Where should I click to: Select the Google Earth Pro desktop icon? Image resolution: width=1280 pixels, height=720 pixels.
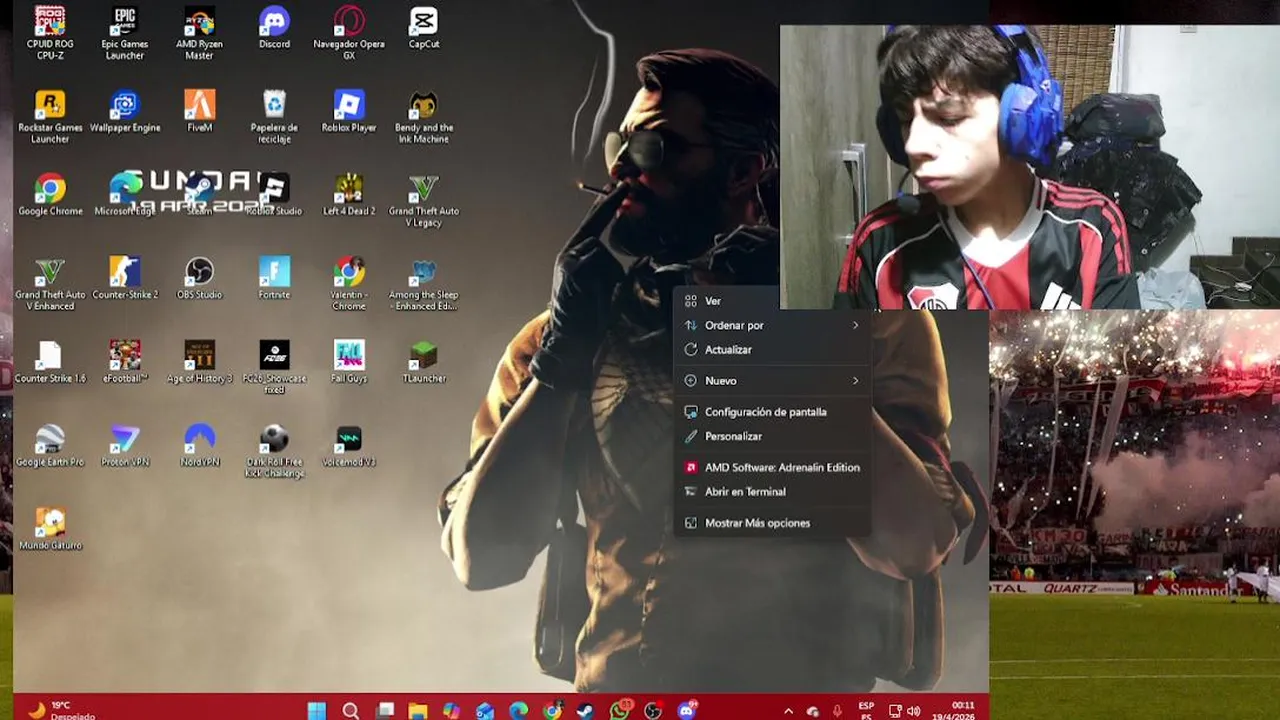point(50,446)
